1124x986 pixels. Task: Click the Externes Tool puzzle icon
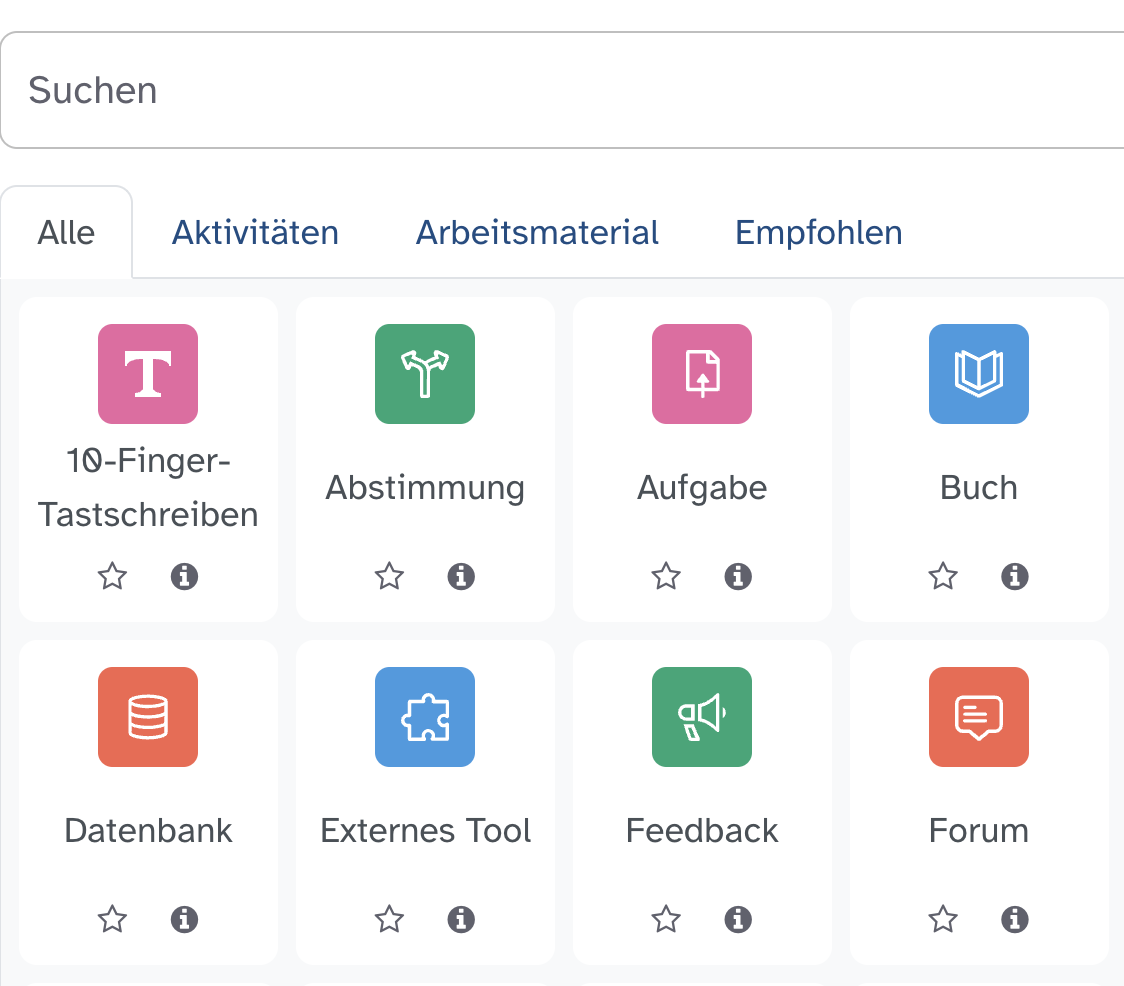click(x=425, y=717)
